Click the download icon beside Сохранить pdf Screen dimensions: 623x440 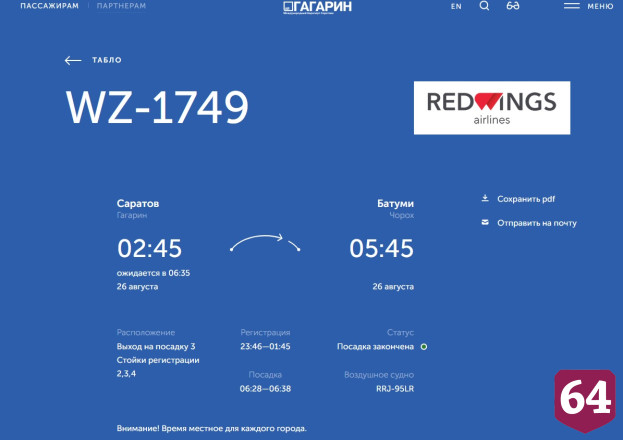pyautogui.click(x=485, y=198)
